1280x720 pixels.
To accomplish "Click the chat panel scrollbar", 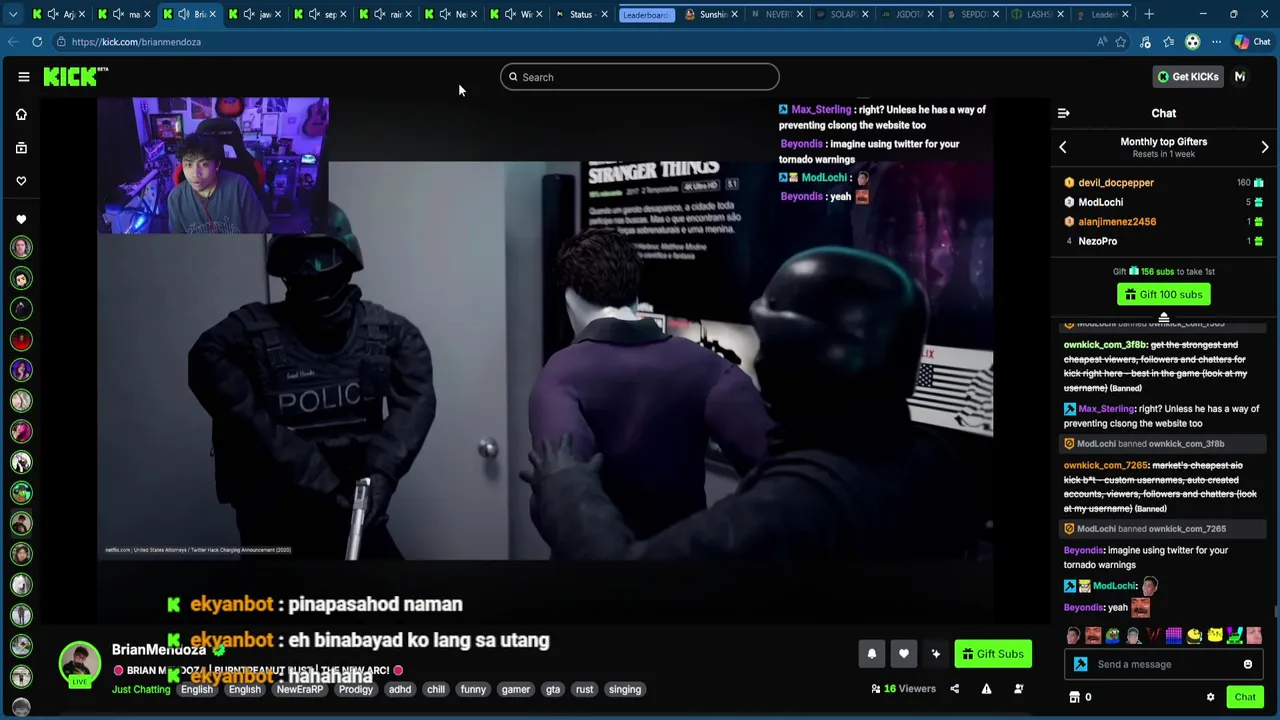I will point(1276,612).
